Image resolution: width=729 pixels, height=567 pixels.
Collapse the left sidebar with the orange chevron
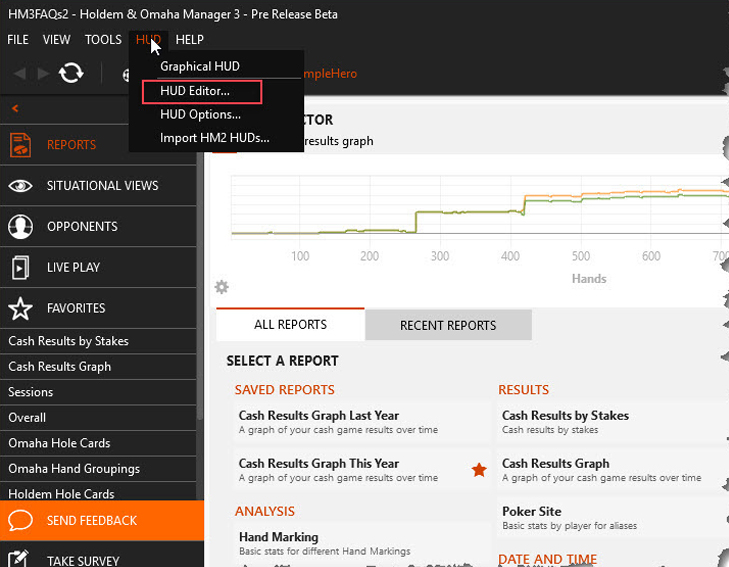15,108
